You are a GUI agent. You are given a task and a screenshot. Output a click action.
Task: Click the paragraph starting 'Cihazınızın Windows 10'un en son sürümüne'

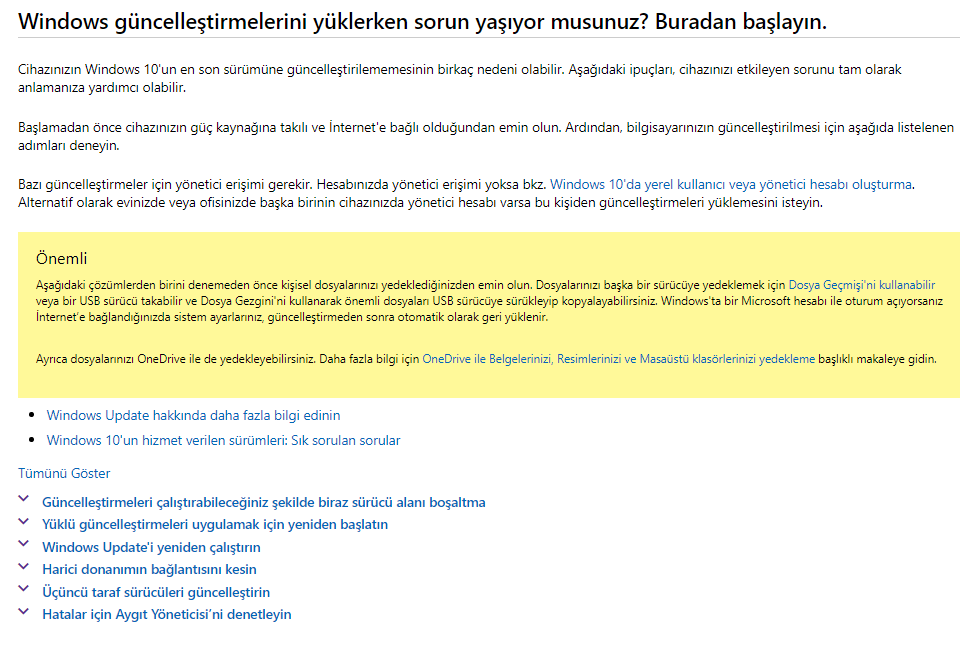[x=460, y=79]
